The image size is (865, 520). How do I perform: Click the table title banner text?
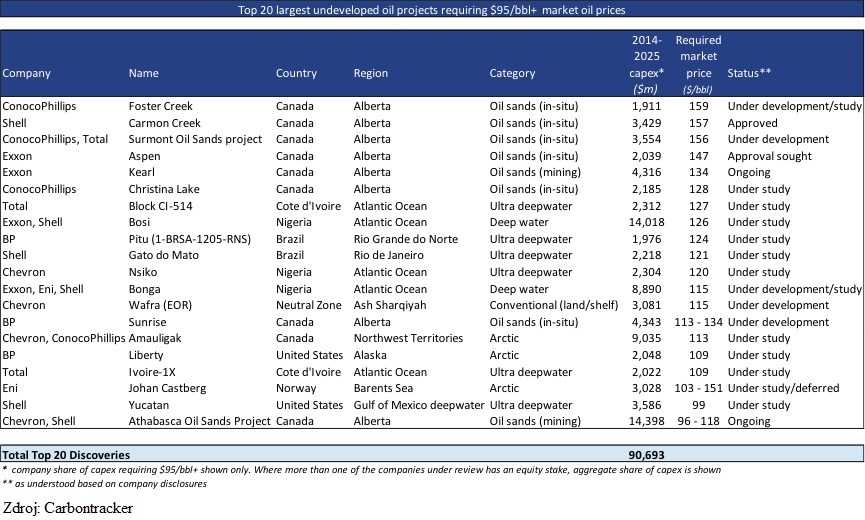[x=432, y=10]
